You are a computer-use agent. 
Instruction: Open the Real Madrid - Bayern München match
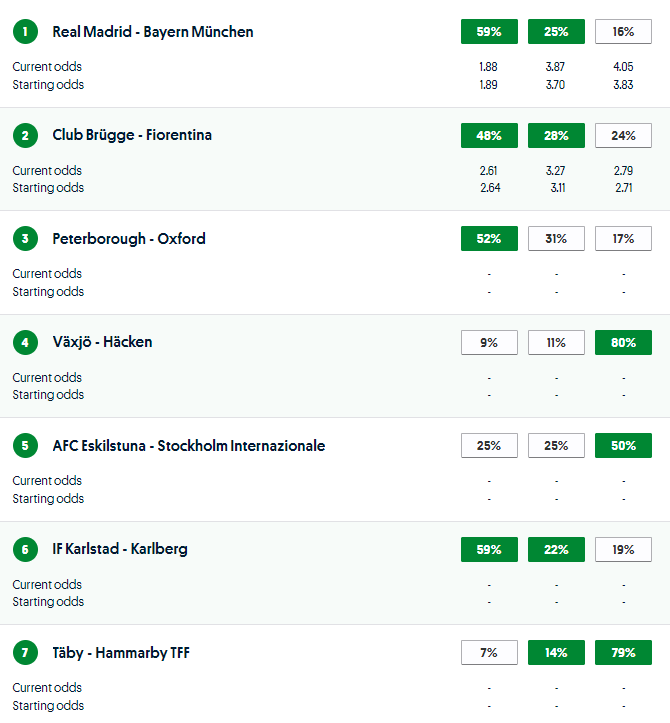(153, 32)
